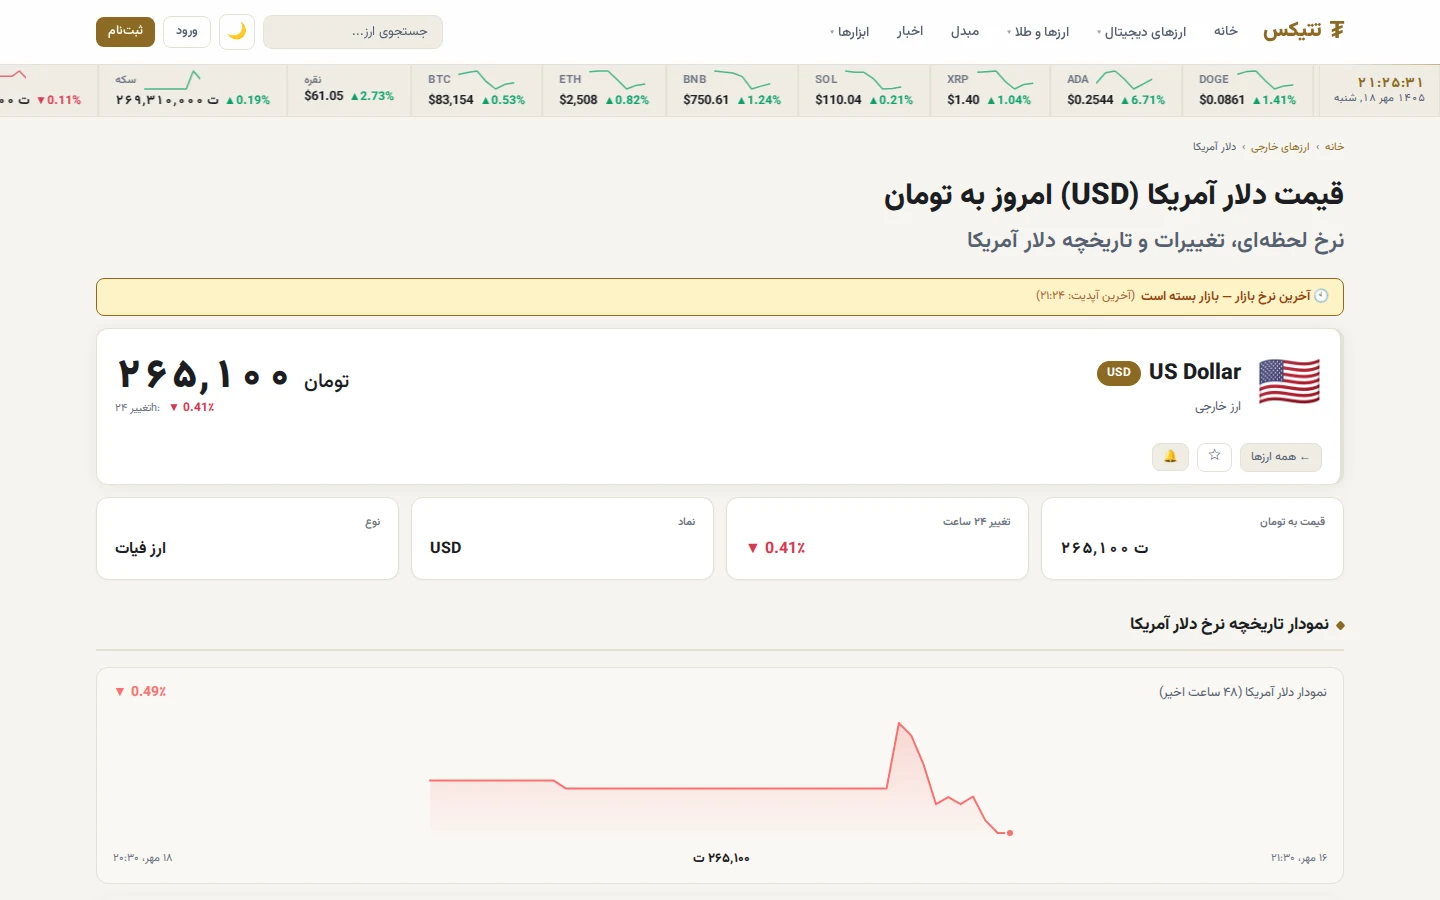The width and height of the screenshot is (1440, 900).
Task: Click the سکه sparkline chart
Action: click(x=173, y=79)
